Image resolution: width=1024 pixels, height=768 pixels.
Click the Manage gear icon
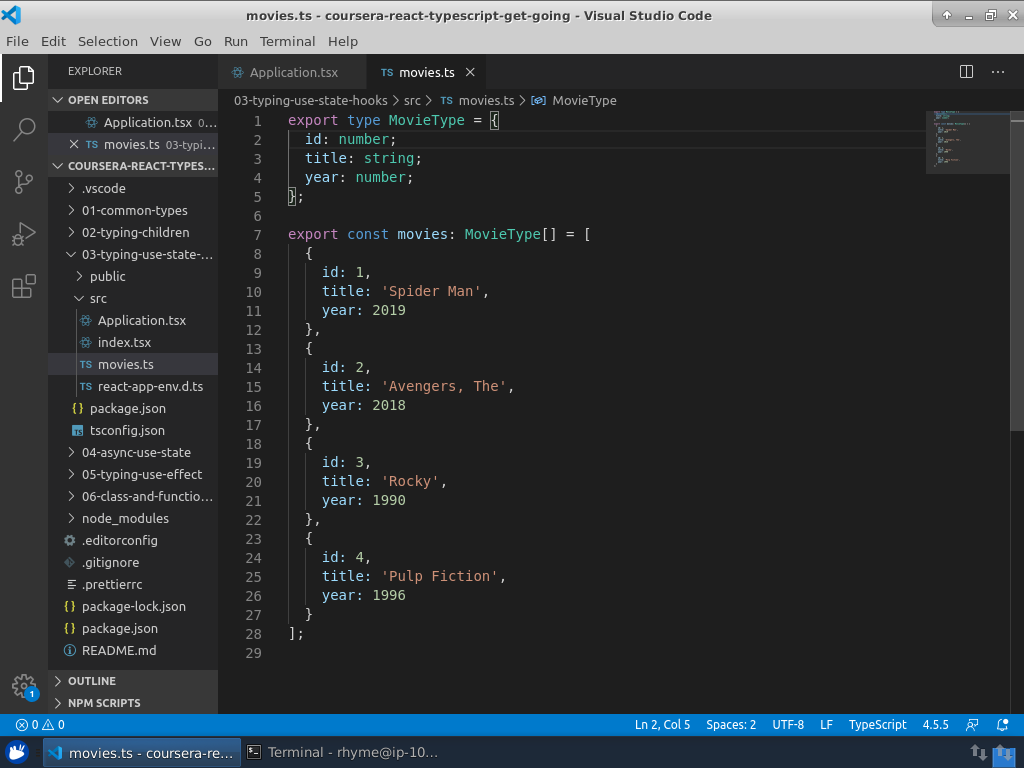24,686
